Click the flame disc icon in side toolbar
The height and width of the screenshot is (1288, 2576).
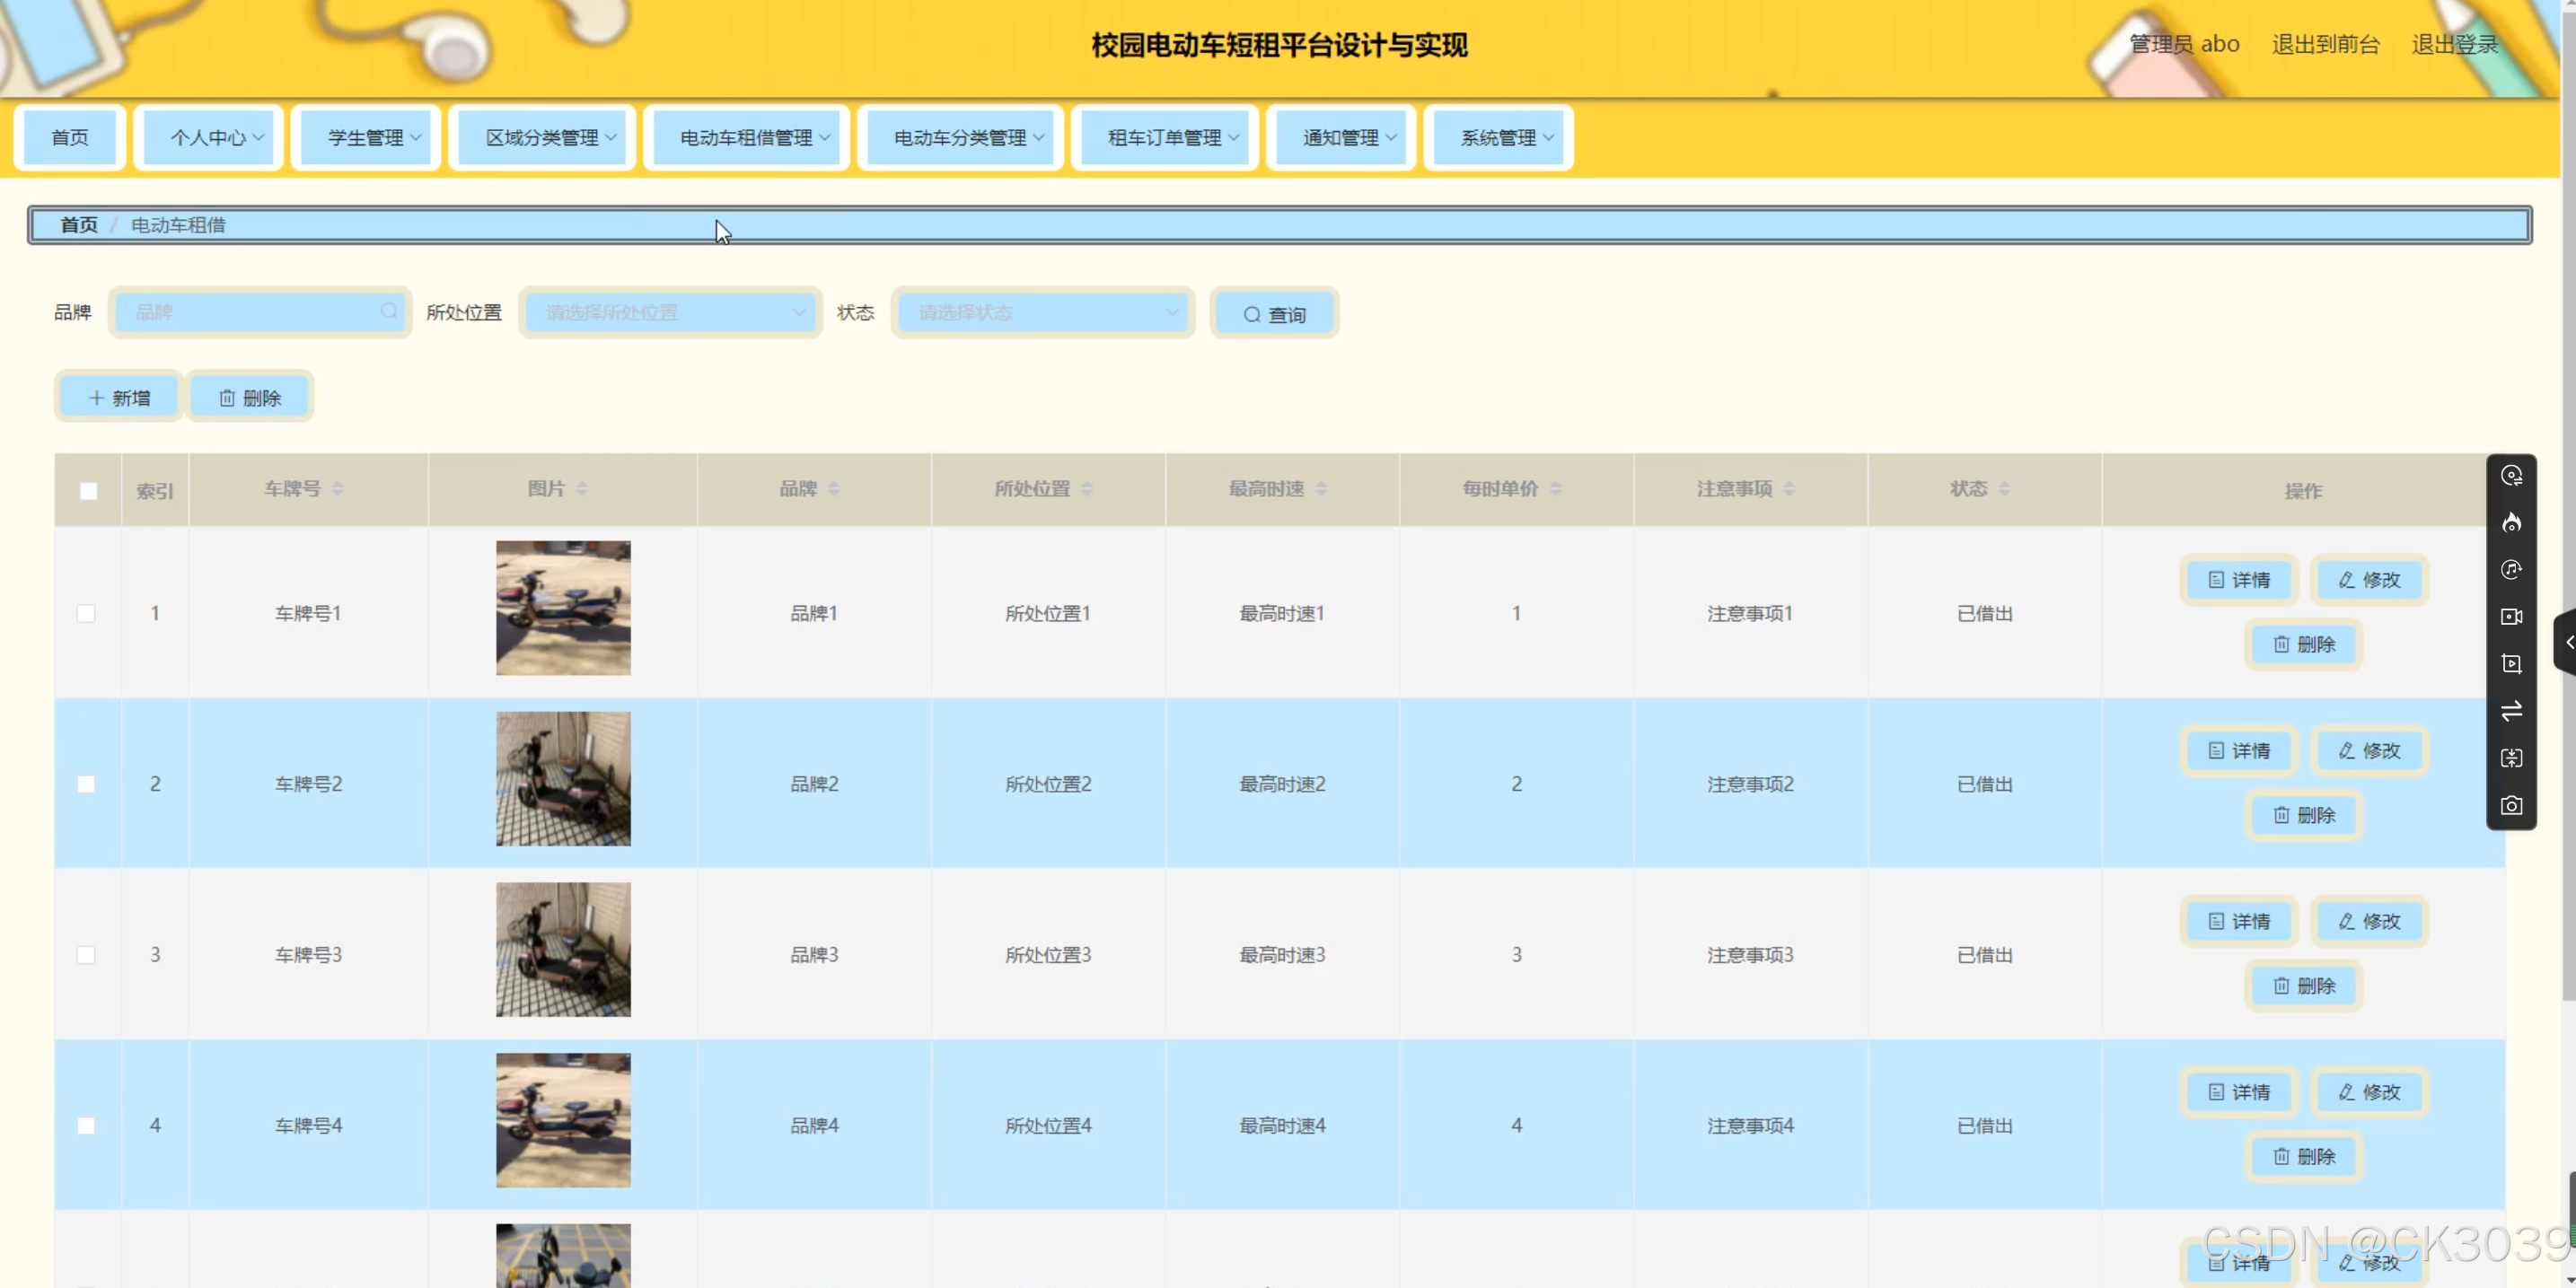2511,523
